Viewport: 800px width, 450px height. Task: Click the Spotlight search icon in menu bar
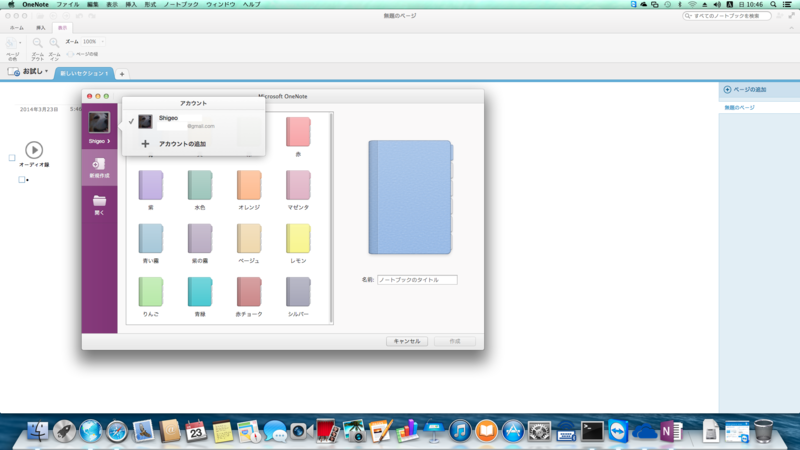click(x=773, y=4)
